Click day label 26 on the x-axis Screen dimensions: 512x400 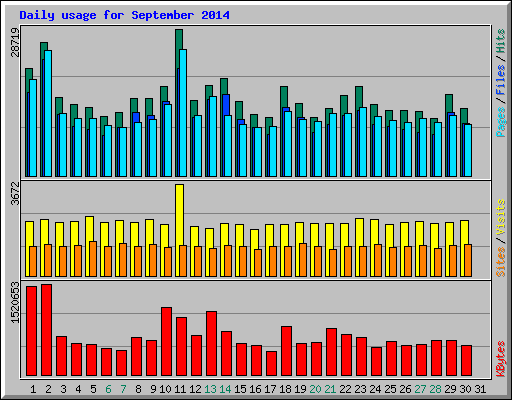[x=405, y=389]
